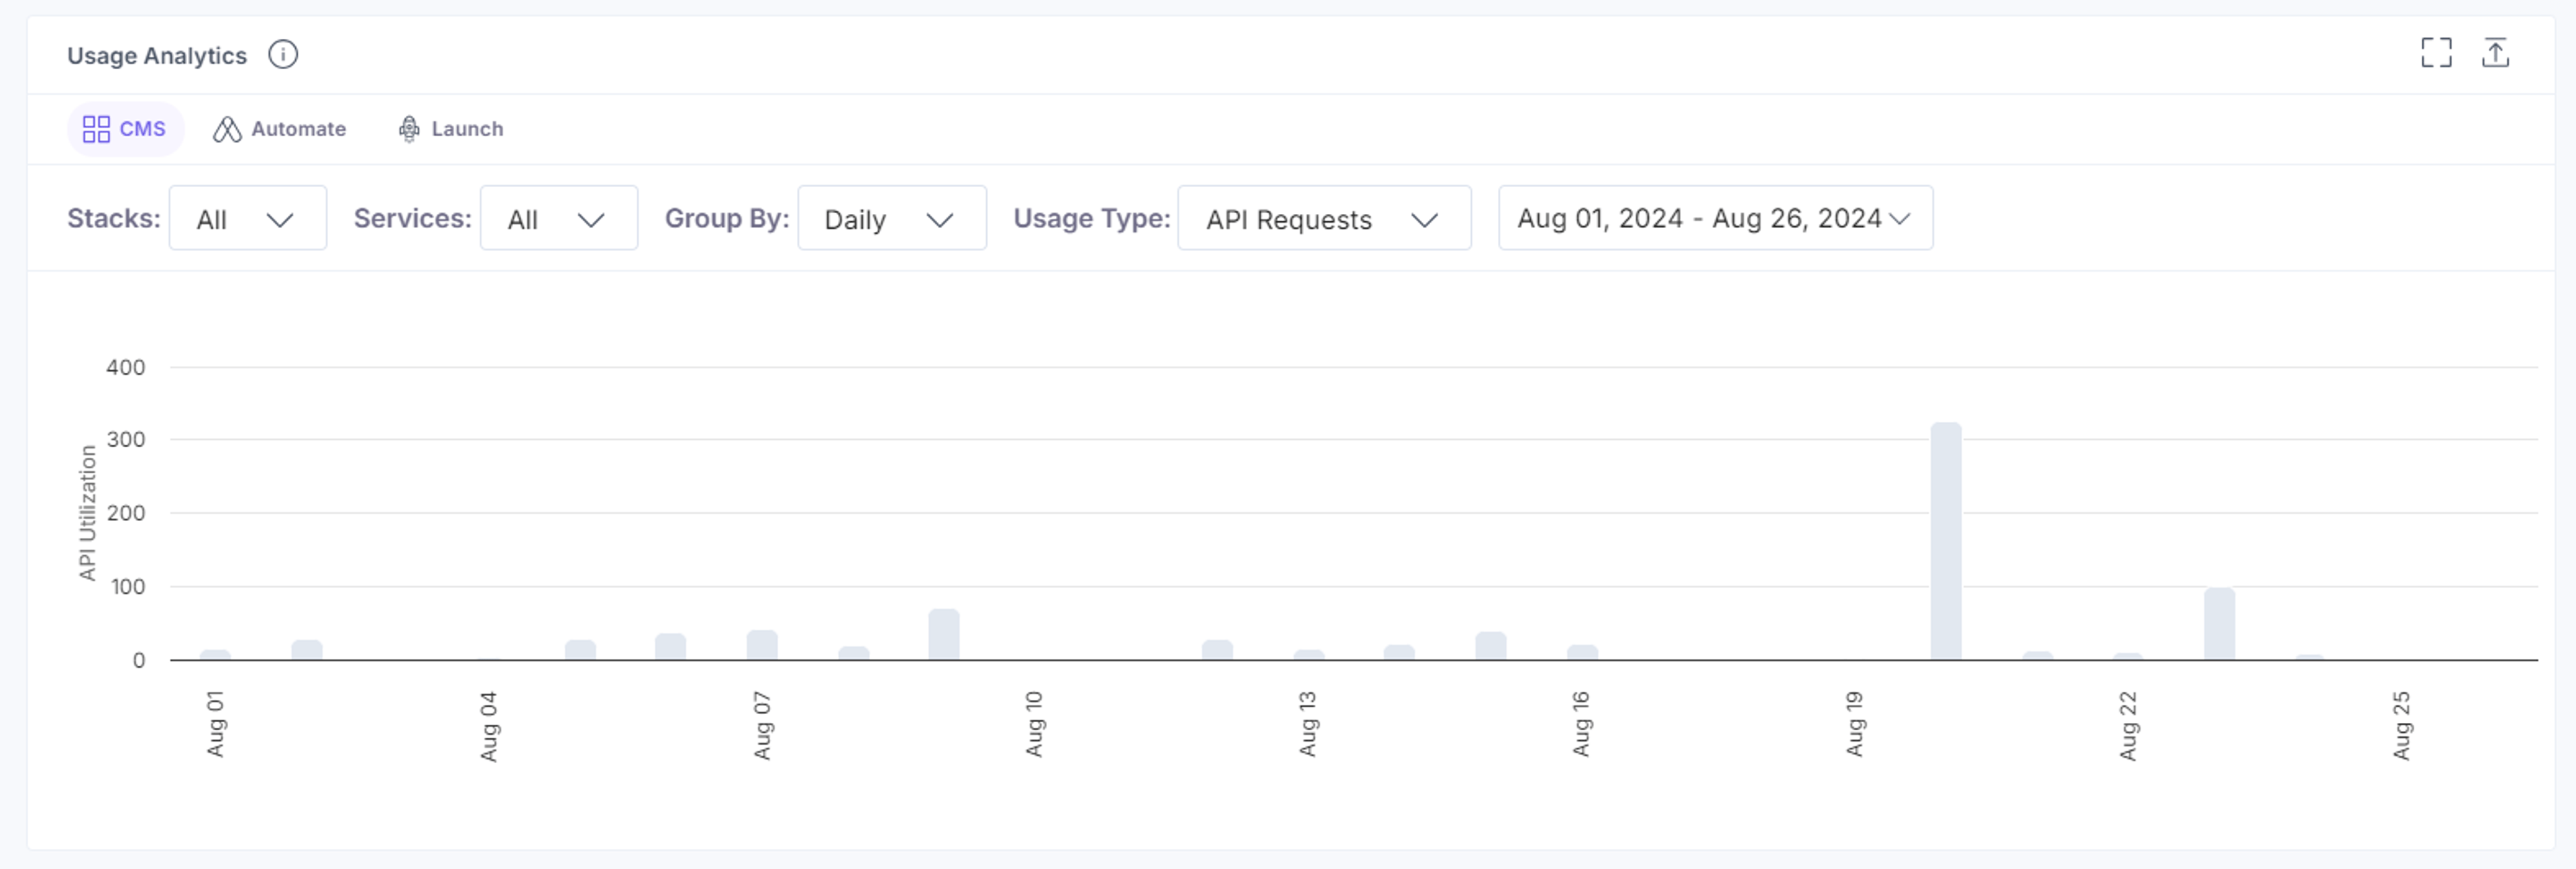Click the Aug 07 bar in the chart
The height and width of the screenshot is (869, 2576).
coord(762,645)
